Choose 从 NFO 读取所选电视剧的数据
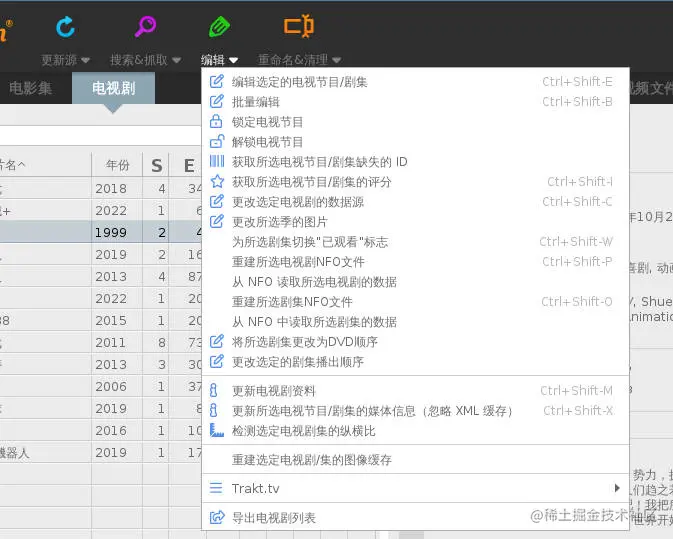The width and height of the screenshot is (673, 539). (x=415, y=282)
